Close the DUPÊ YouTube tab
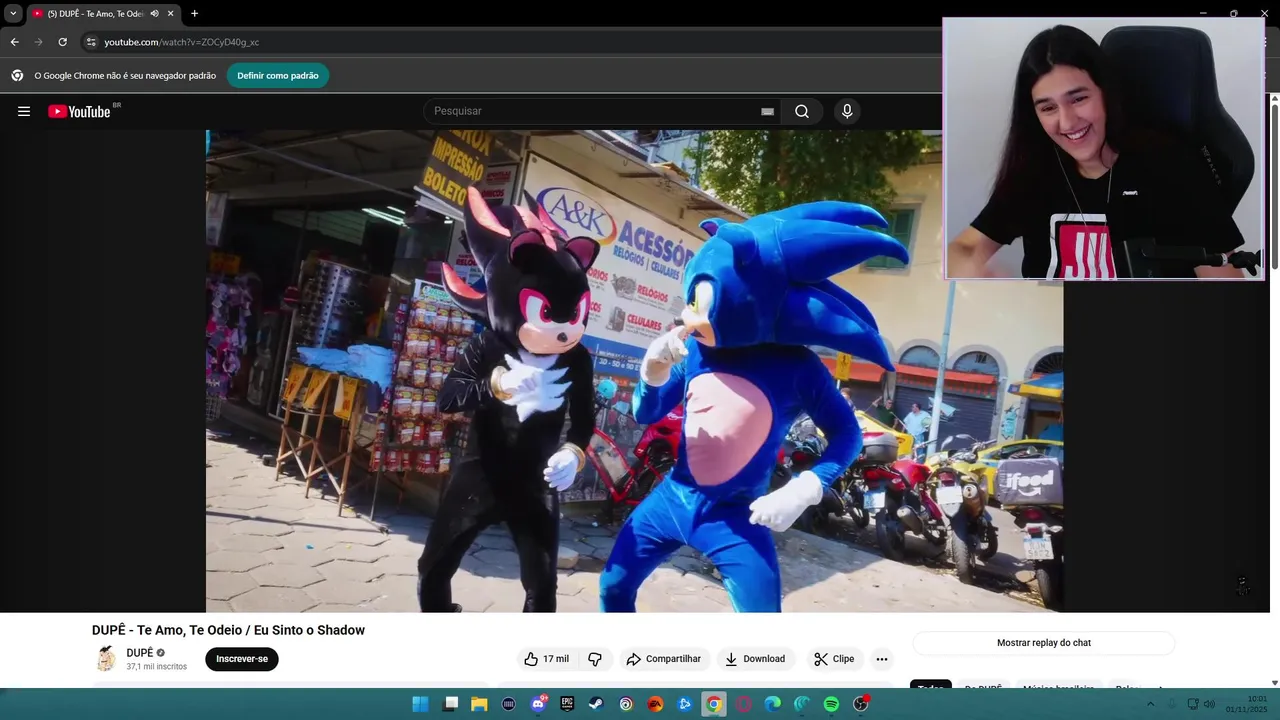The height and width of the screenshot is (720, 1280). click(170, 13)
